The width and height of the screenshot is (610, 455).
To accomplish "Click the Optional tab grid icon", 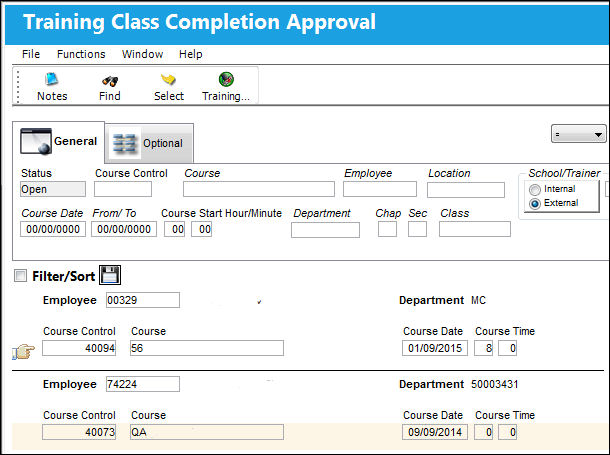I will 124,144.
